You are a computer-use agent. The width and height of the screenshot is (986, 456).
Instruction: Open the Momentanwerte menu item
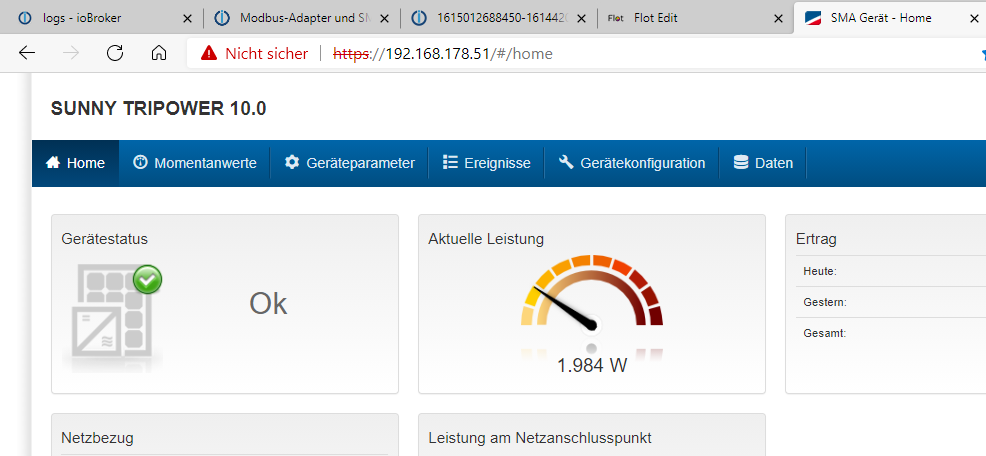194,164
